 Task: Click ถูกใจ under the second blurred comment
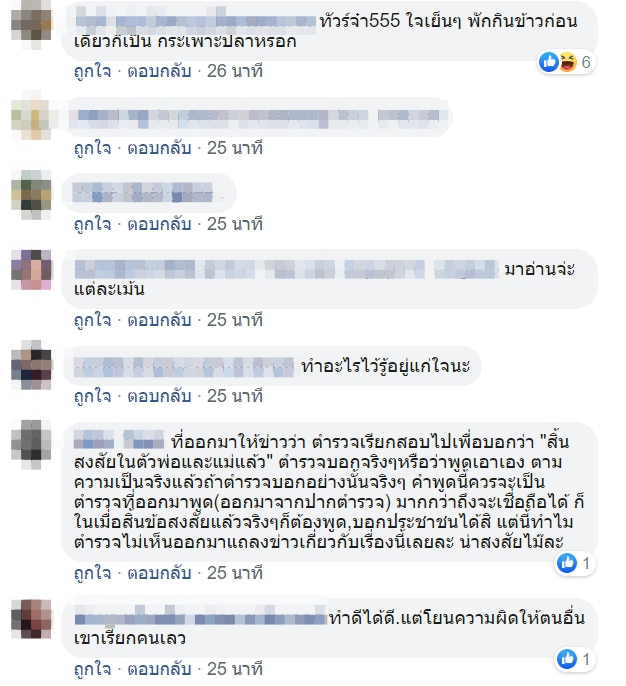(x=92, y=148)
